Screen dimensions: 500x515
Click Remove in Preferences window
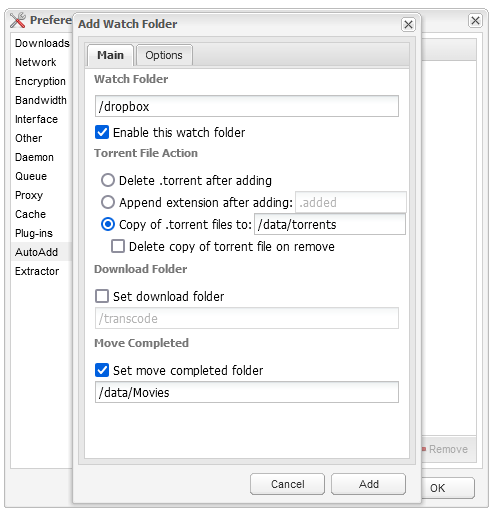445,449
